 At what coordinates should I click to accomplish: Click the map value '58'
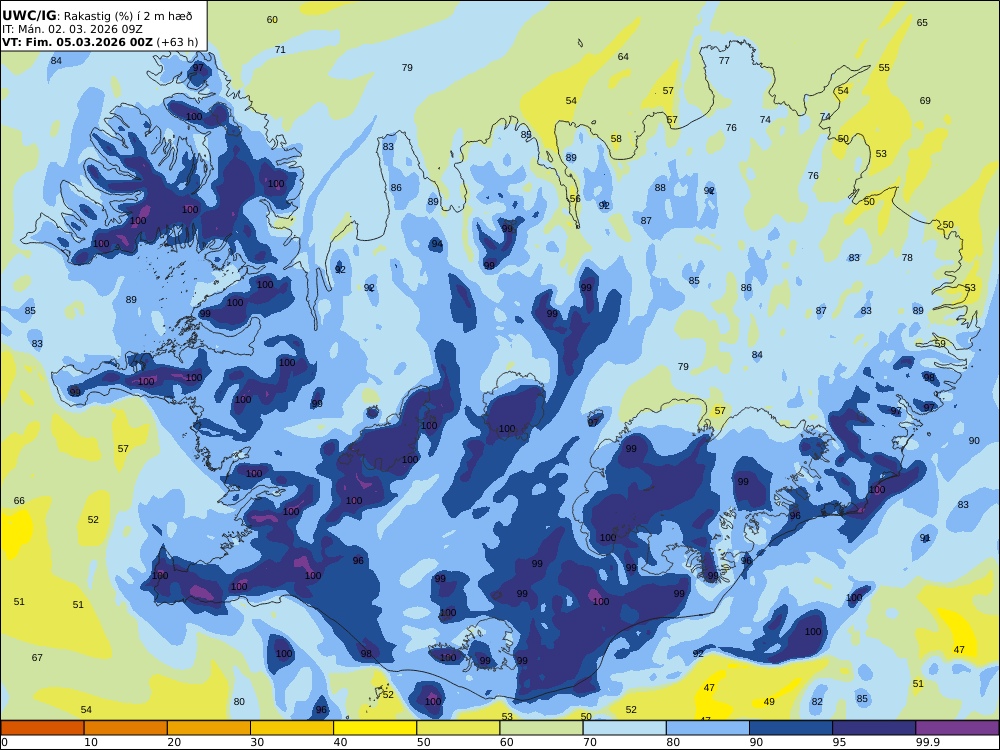pyautogui.click(x=616, y=139)
